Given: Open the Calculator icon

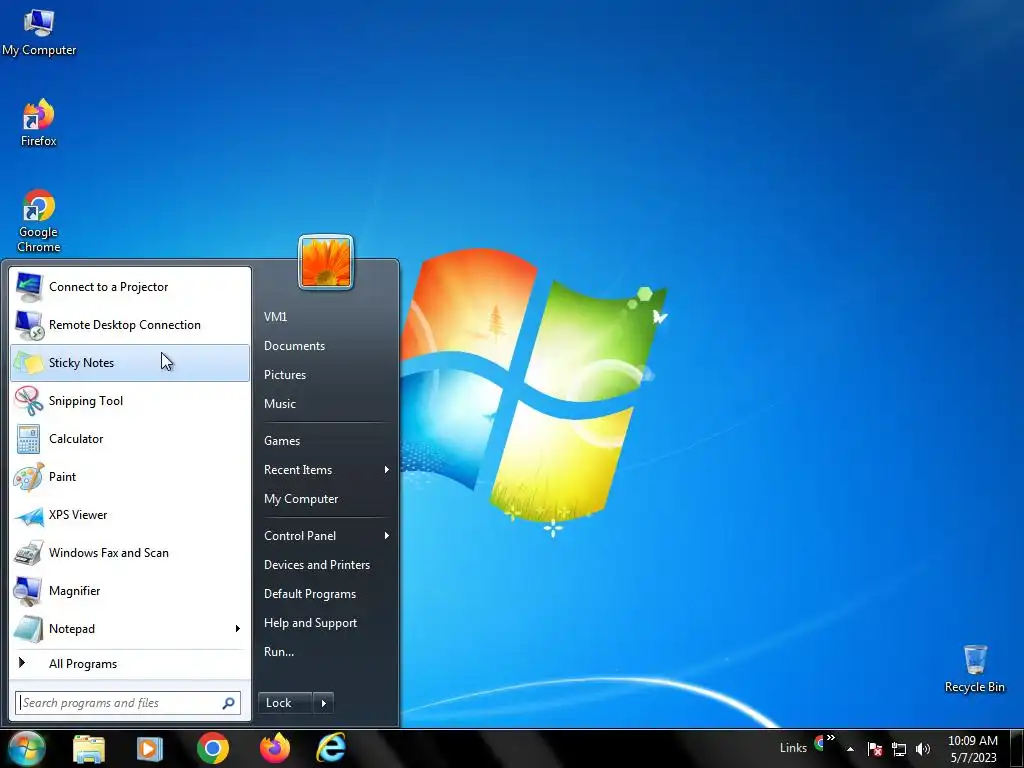Looking at the screenshot, I should tap(29, 438).
